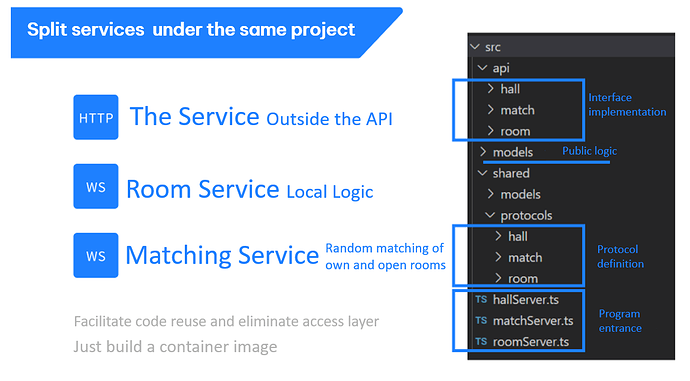Collapse the protocols folder chevron
The height and width of the screenshot is (381, 690).
(490, 215)
